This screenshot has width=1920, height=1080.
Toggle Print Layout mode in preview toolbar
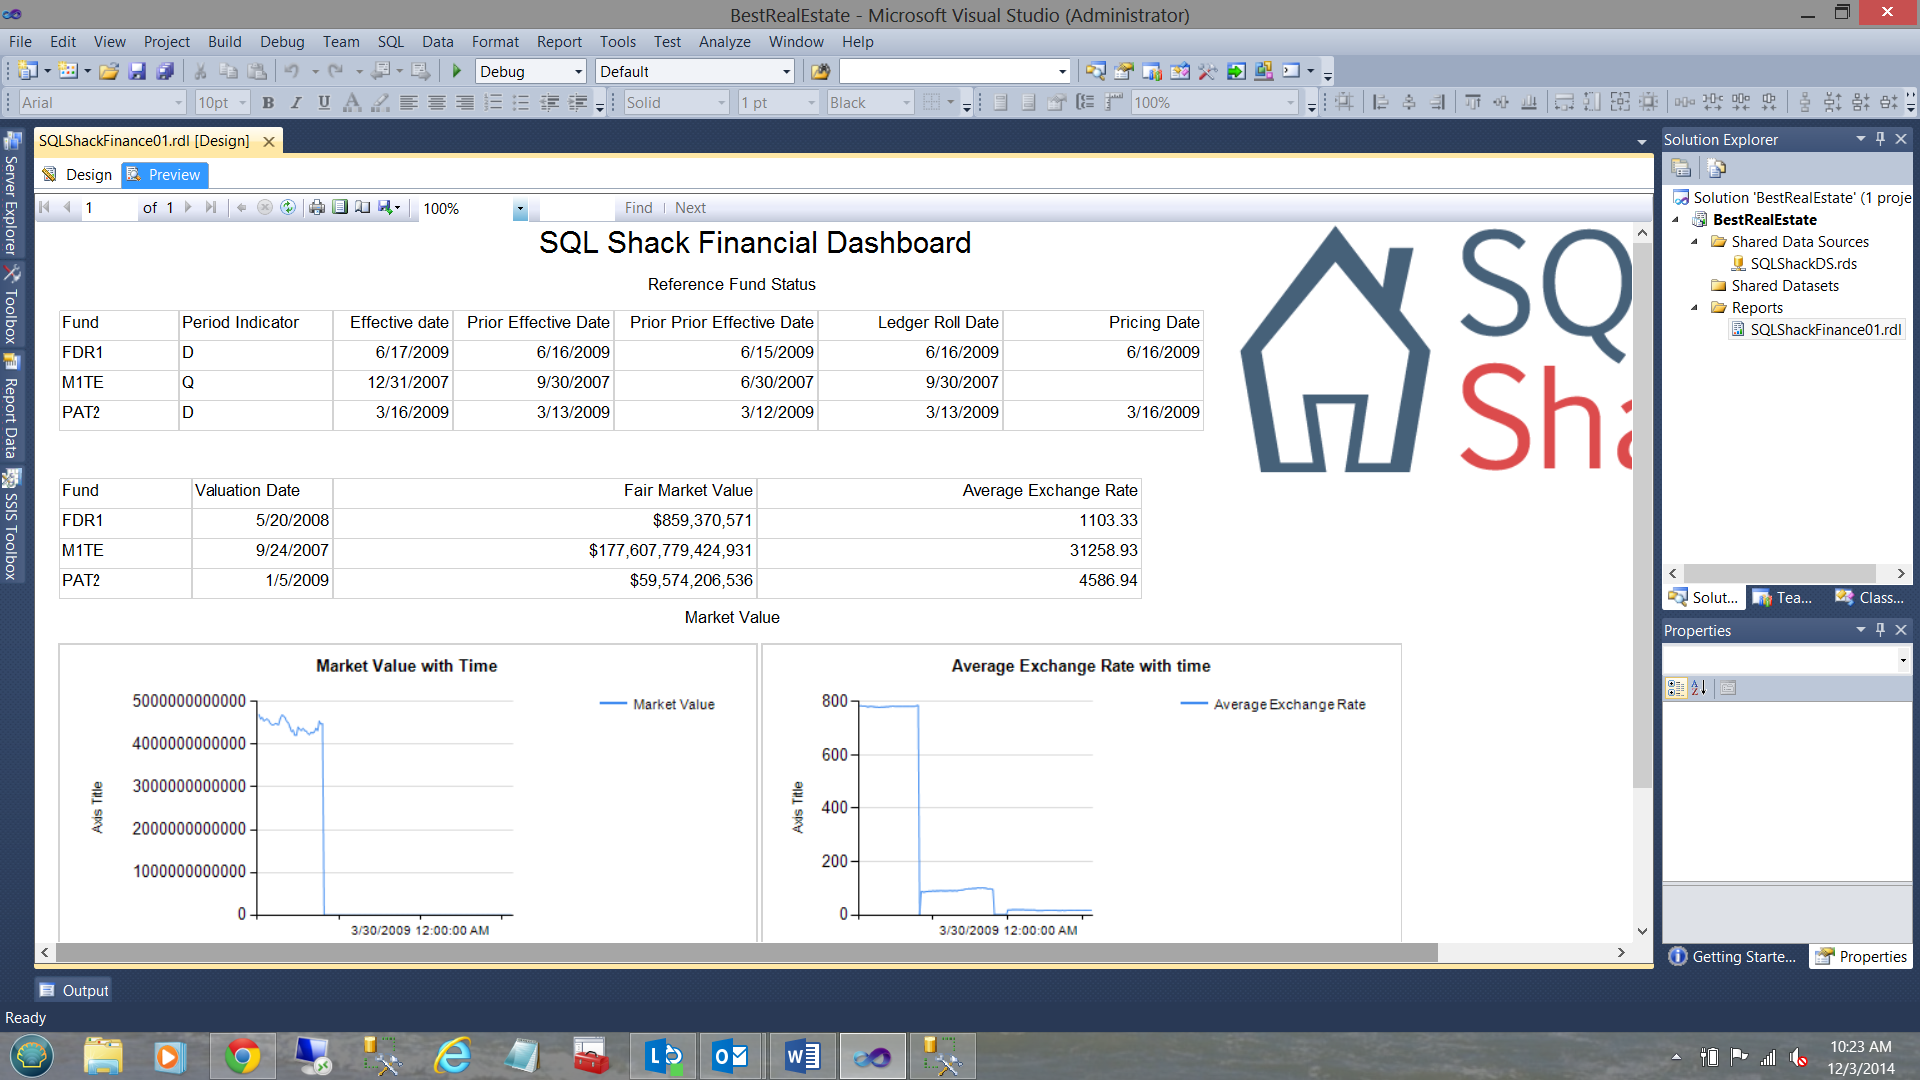point(340,207)
